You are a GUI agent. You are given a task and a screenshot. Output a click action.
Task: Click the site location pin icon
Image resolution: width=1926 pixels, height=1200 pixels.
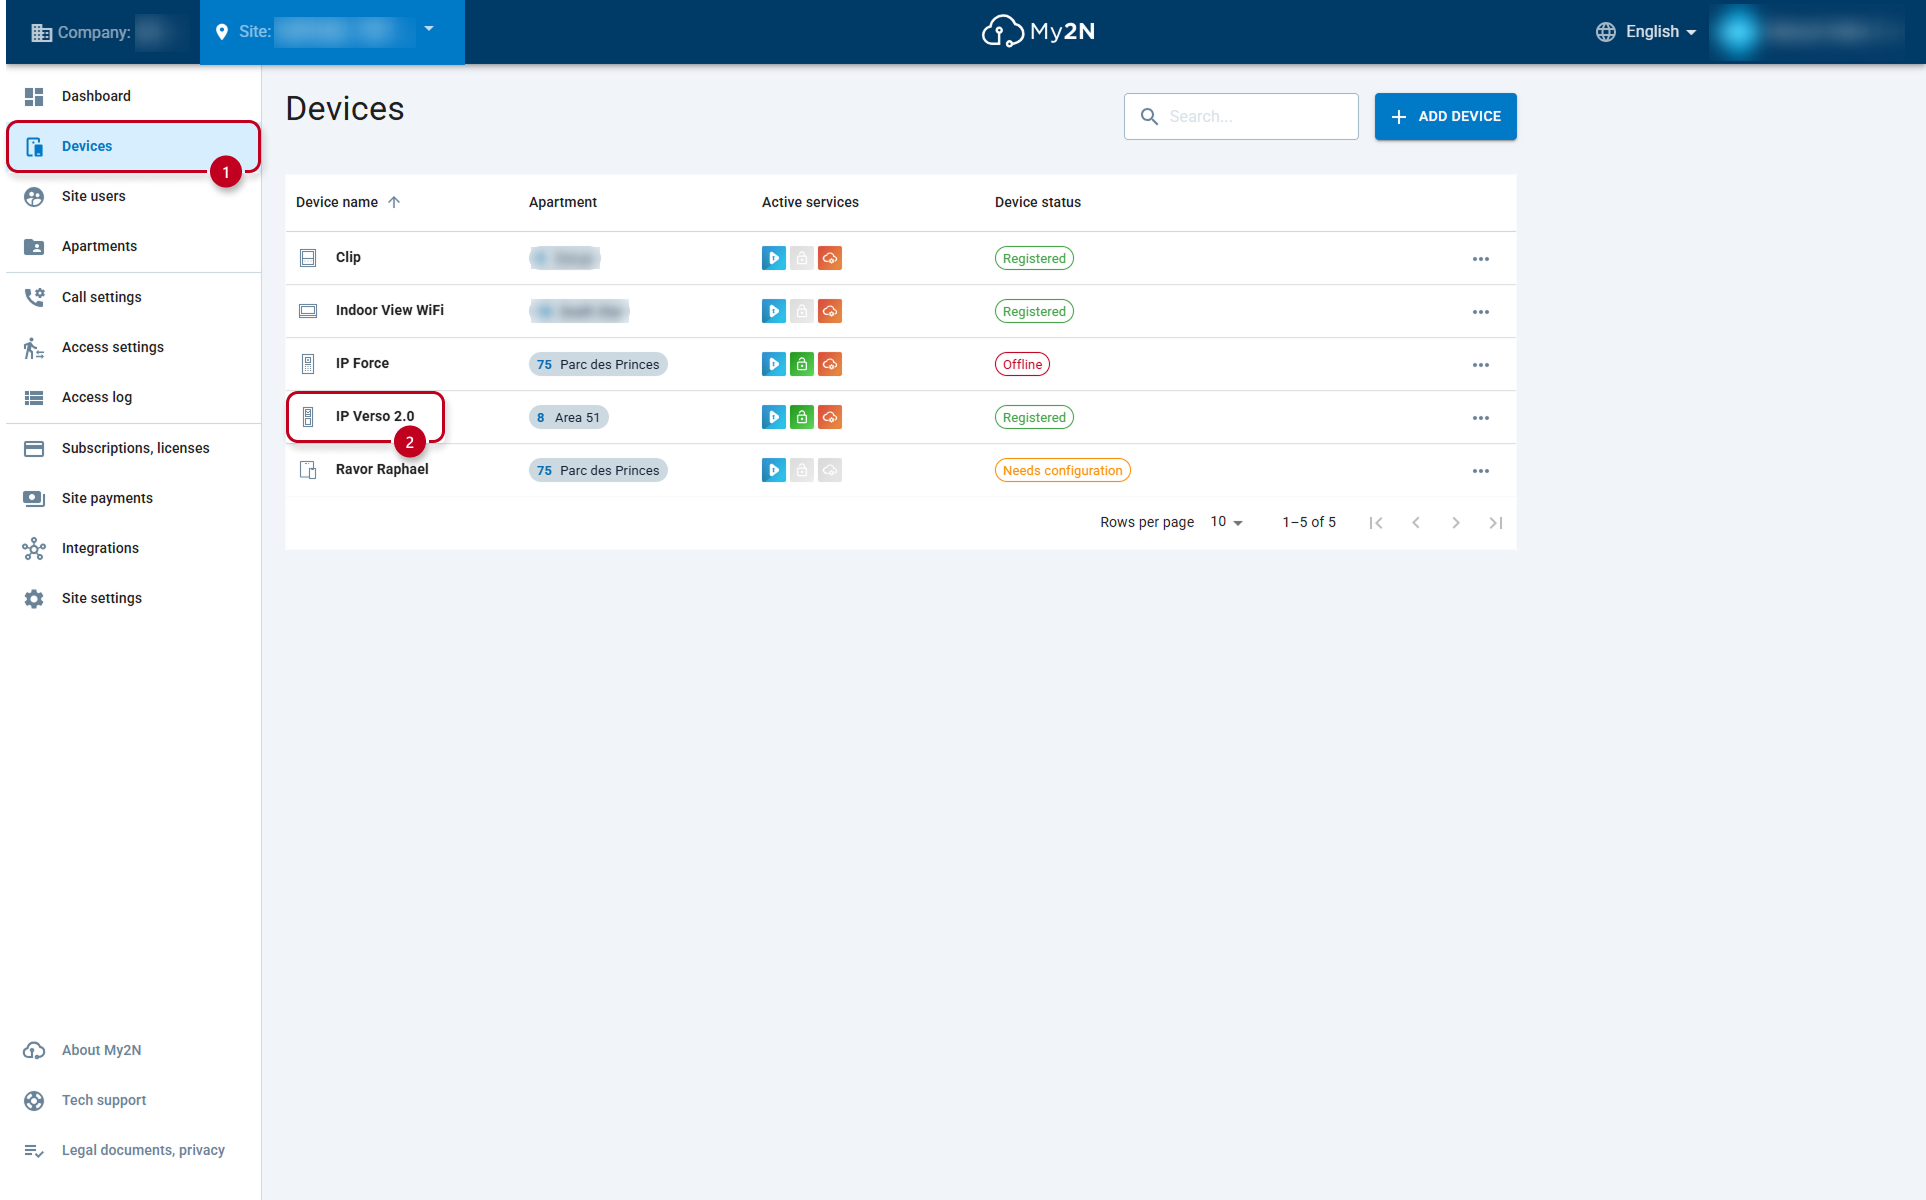222,32
